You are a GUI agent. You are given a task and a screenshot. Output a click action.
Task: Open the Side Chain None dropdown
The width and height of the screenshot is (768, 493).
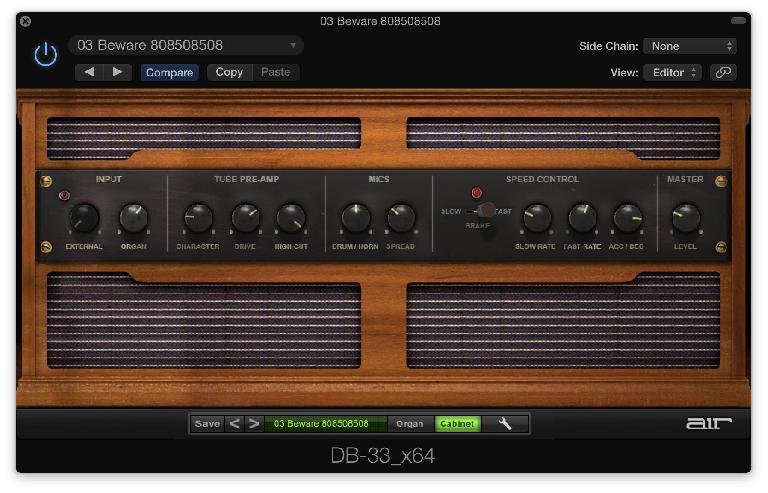[690, 46]
